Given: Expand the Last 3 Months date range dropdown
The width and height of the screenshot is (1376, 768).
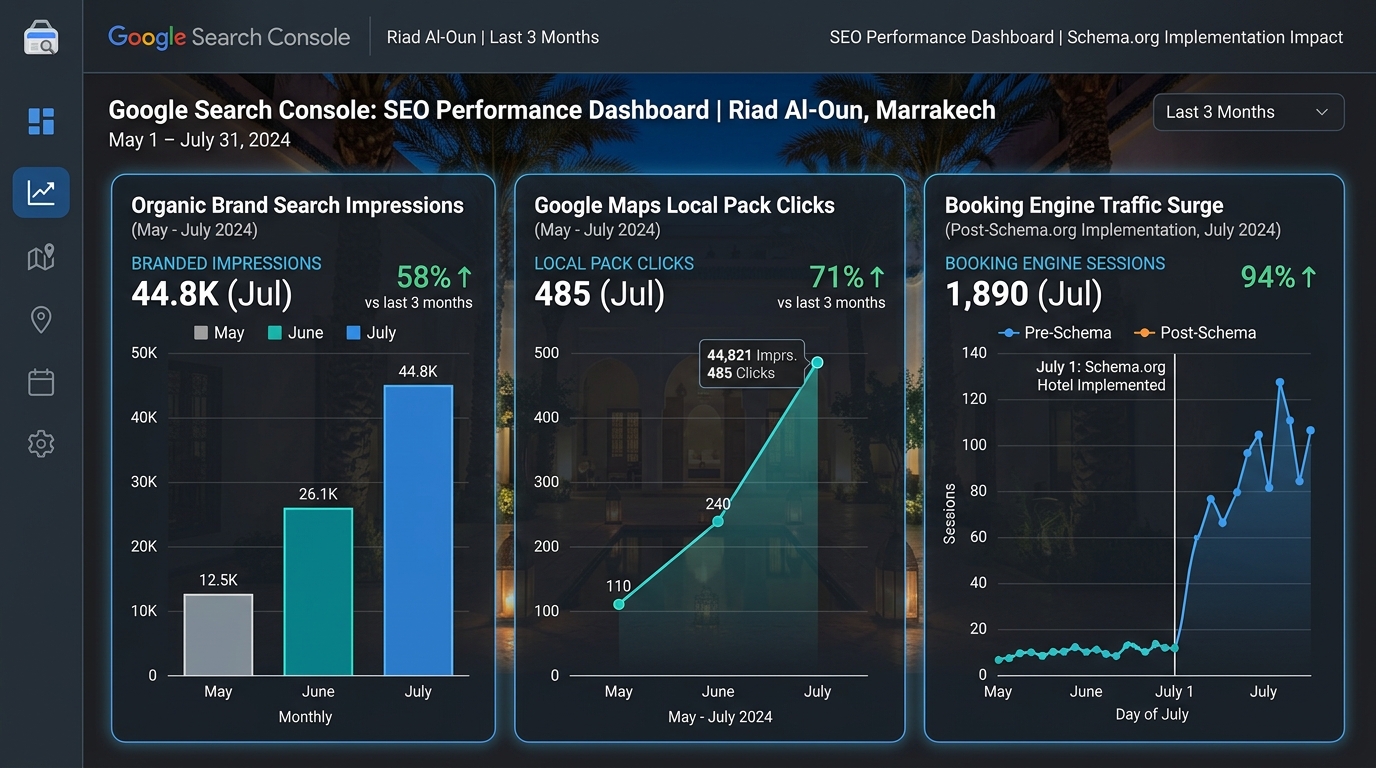Looking at the screenshot, I should [x=1248, y=112].
